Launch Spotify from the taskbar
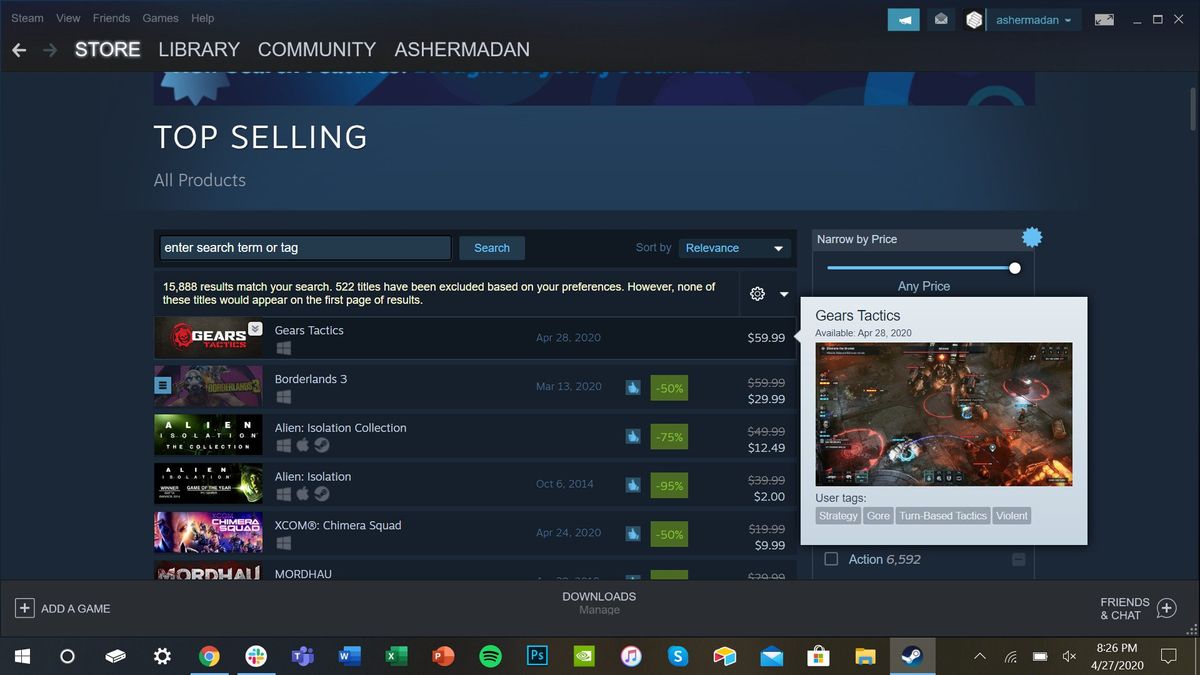Image resolution: width=1200 pixels, height=675 pixels. click(490, 656)
